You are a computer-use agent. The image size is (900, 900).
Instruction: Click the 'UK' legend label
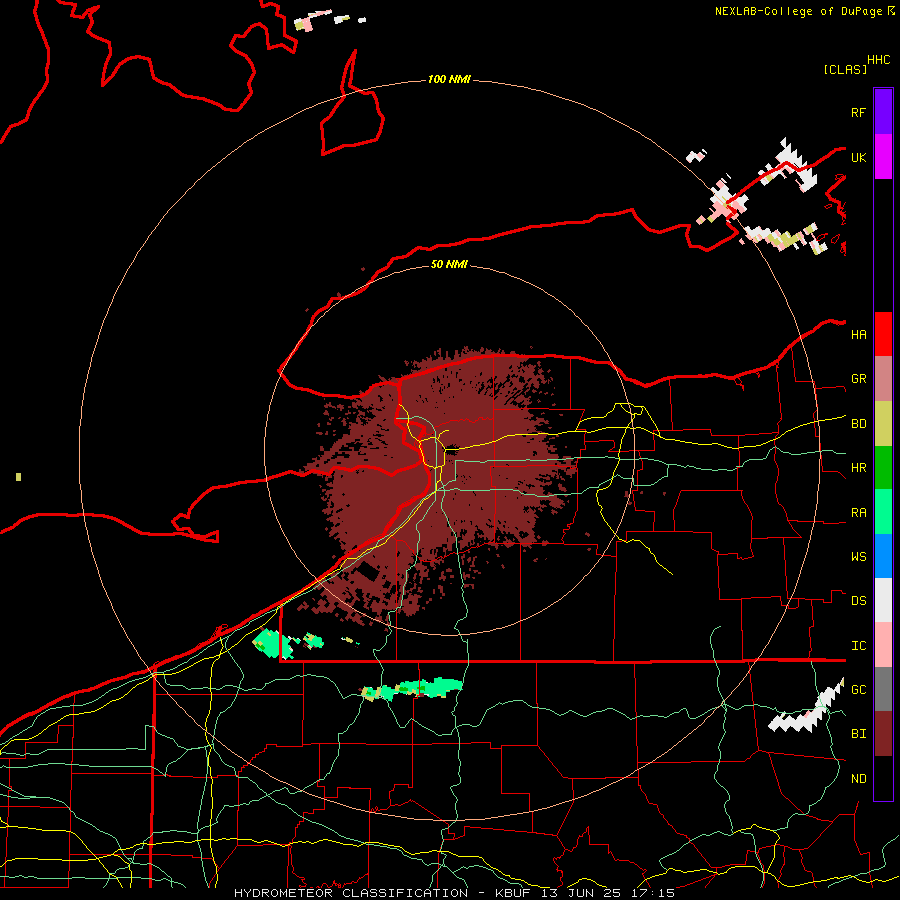pos(858,157)
